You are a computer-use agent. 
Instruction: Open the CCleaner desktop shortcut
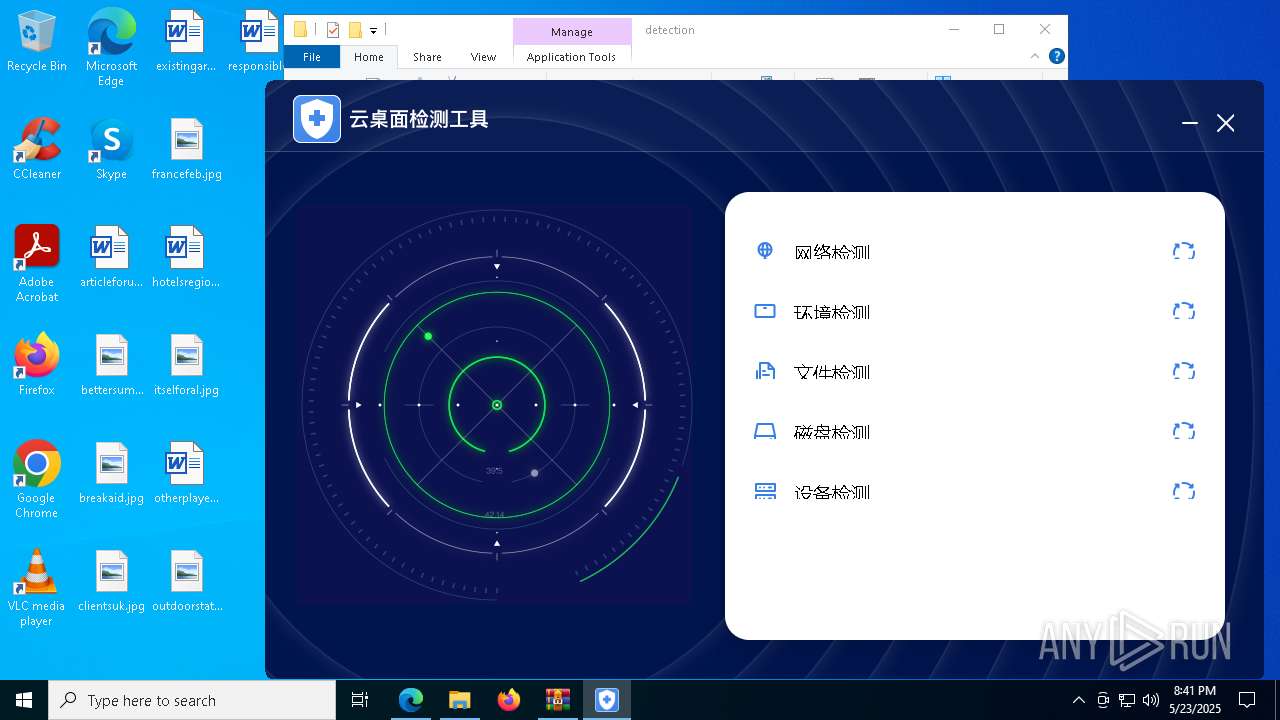point(37,148)
